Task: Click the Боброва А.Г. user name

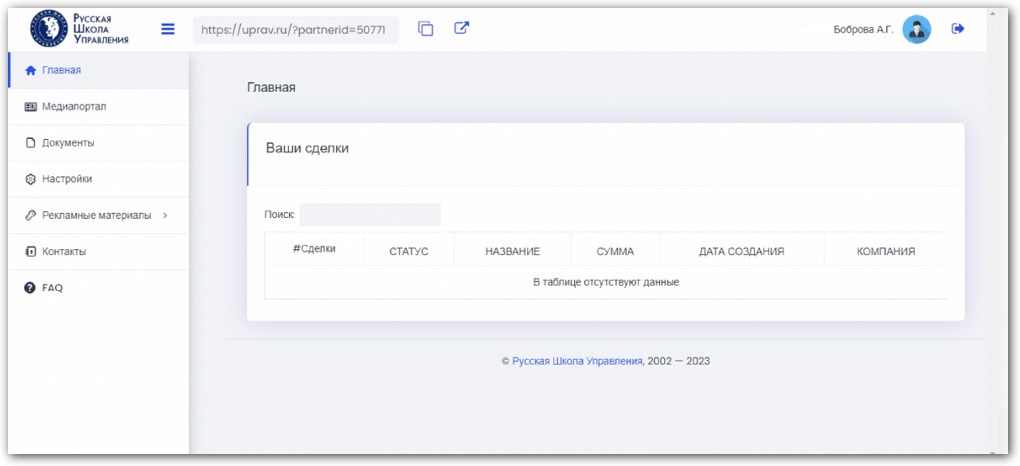Action: [x=862, y=30]
